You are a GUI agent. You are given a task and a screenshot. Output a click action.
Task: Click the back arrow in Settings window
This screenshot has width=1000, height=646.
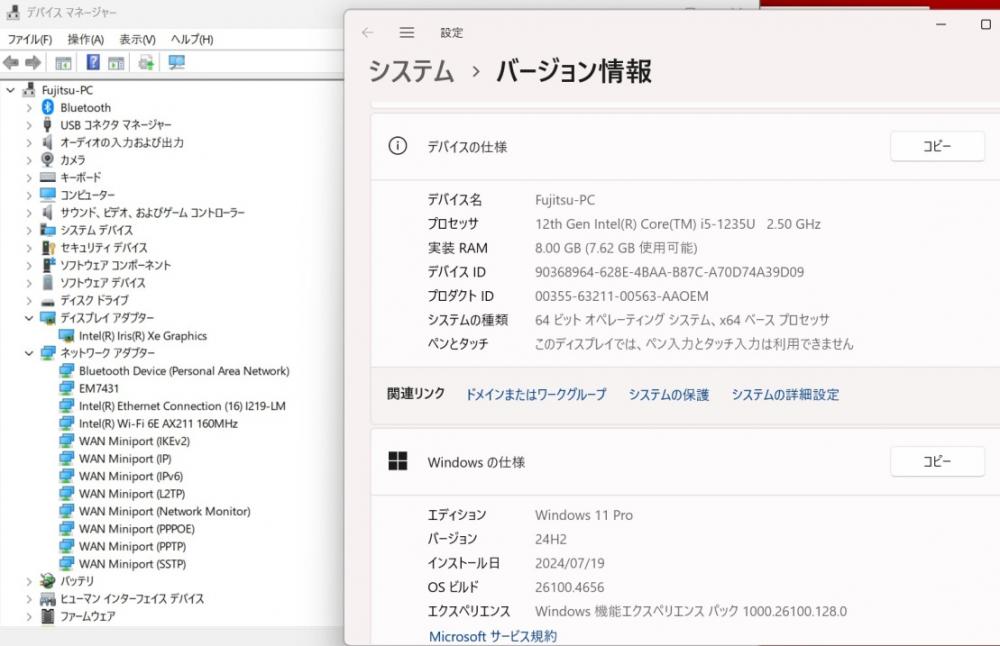click(367, 33)
